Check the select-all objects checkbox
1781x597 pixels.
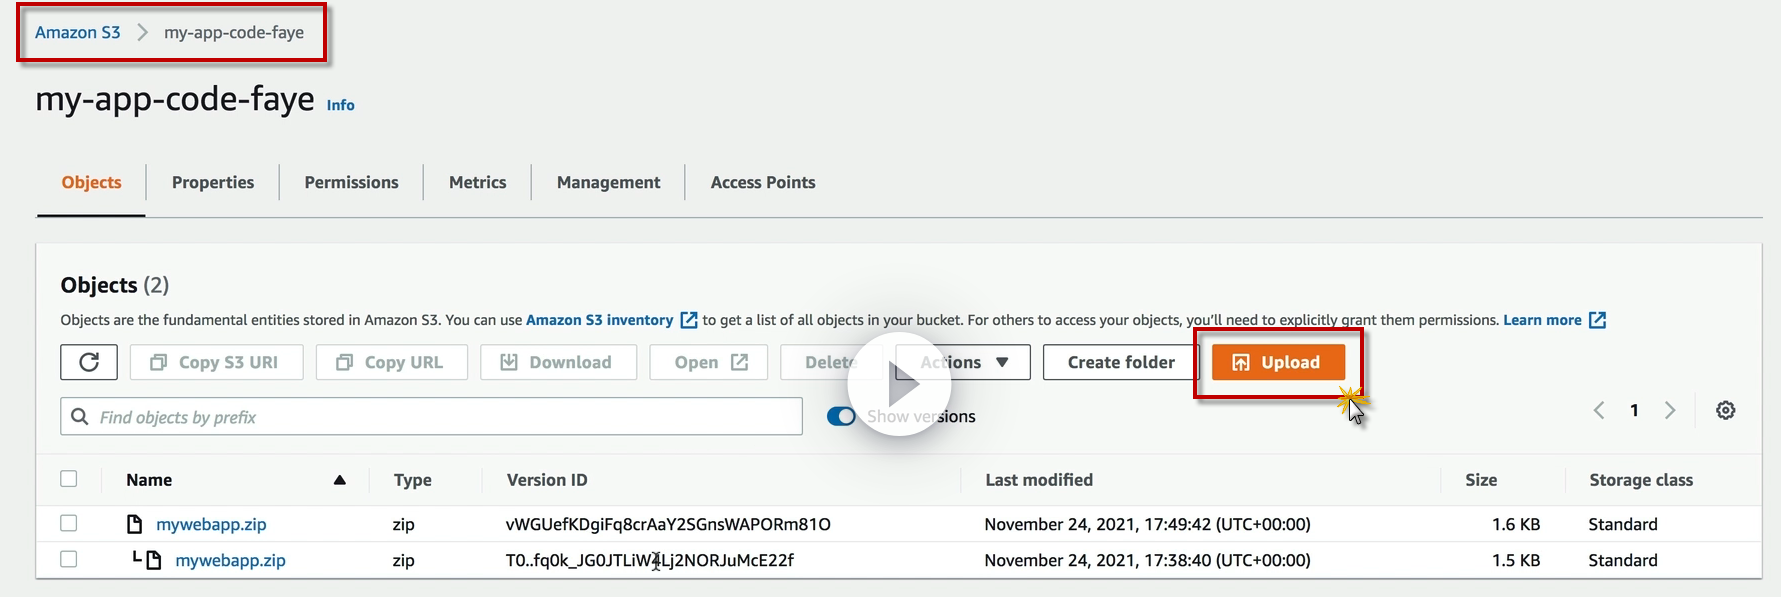[69, 479]
